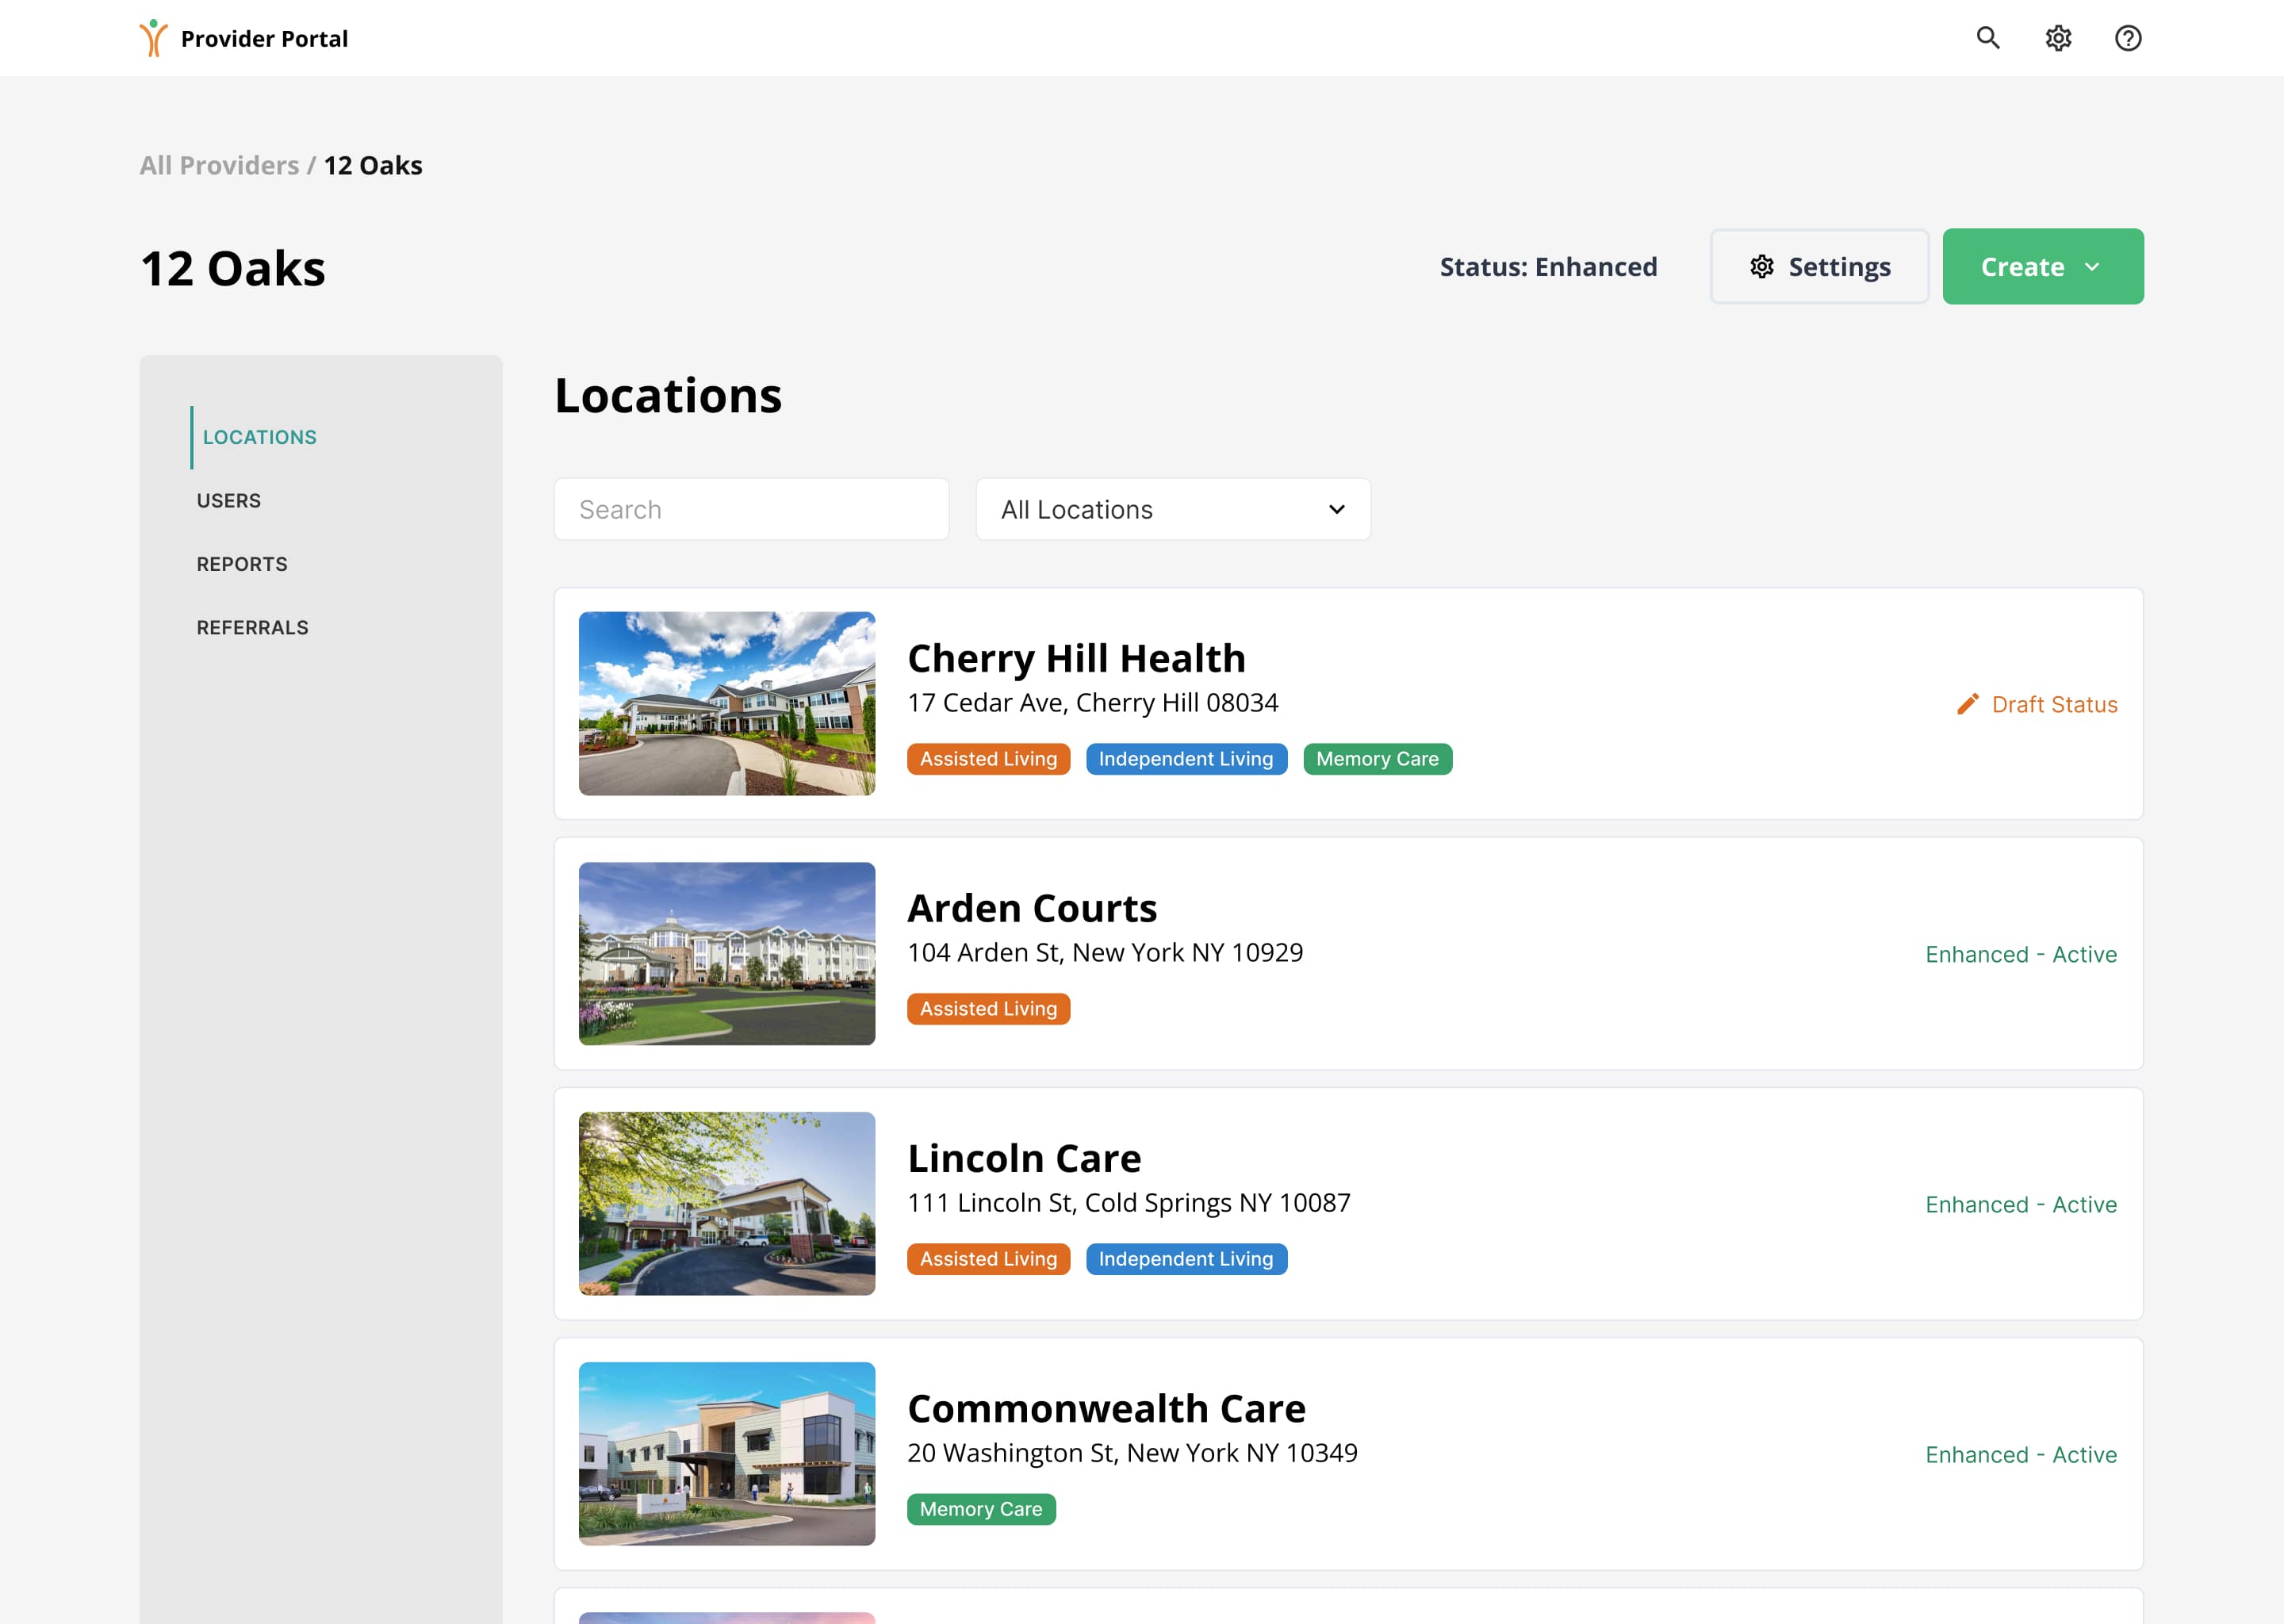The width and height of the screenshot is (2284, 1624).
Task: Go to the Reports sidebar section
Action: point(242,564)
